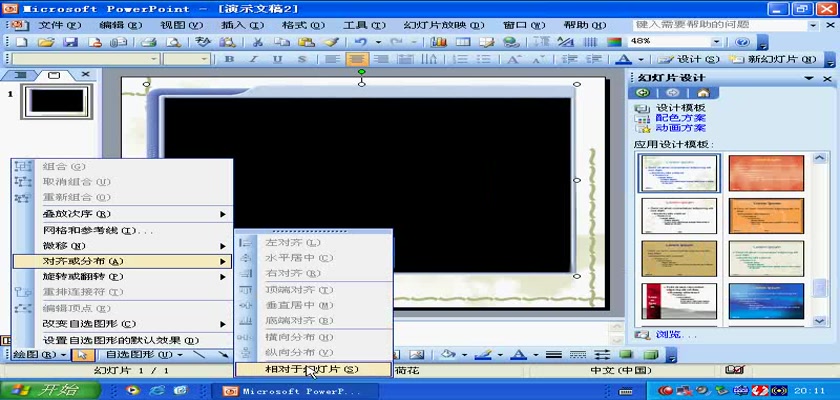Insert a table with the table icon

(462, 42)
